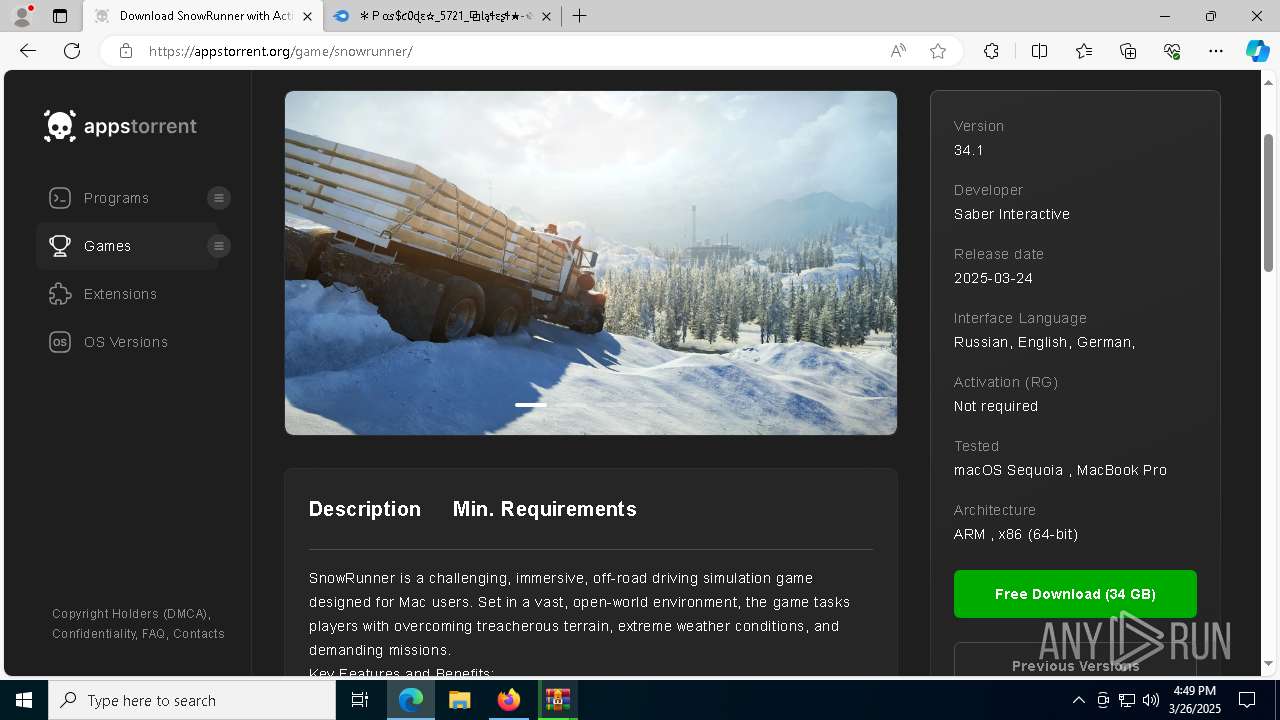Open the OS Versions icon
Image resolution: width=1280 pixels, height=720 pixels.
pyautogui.click(x=60, y=342)
